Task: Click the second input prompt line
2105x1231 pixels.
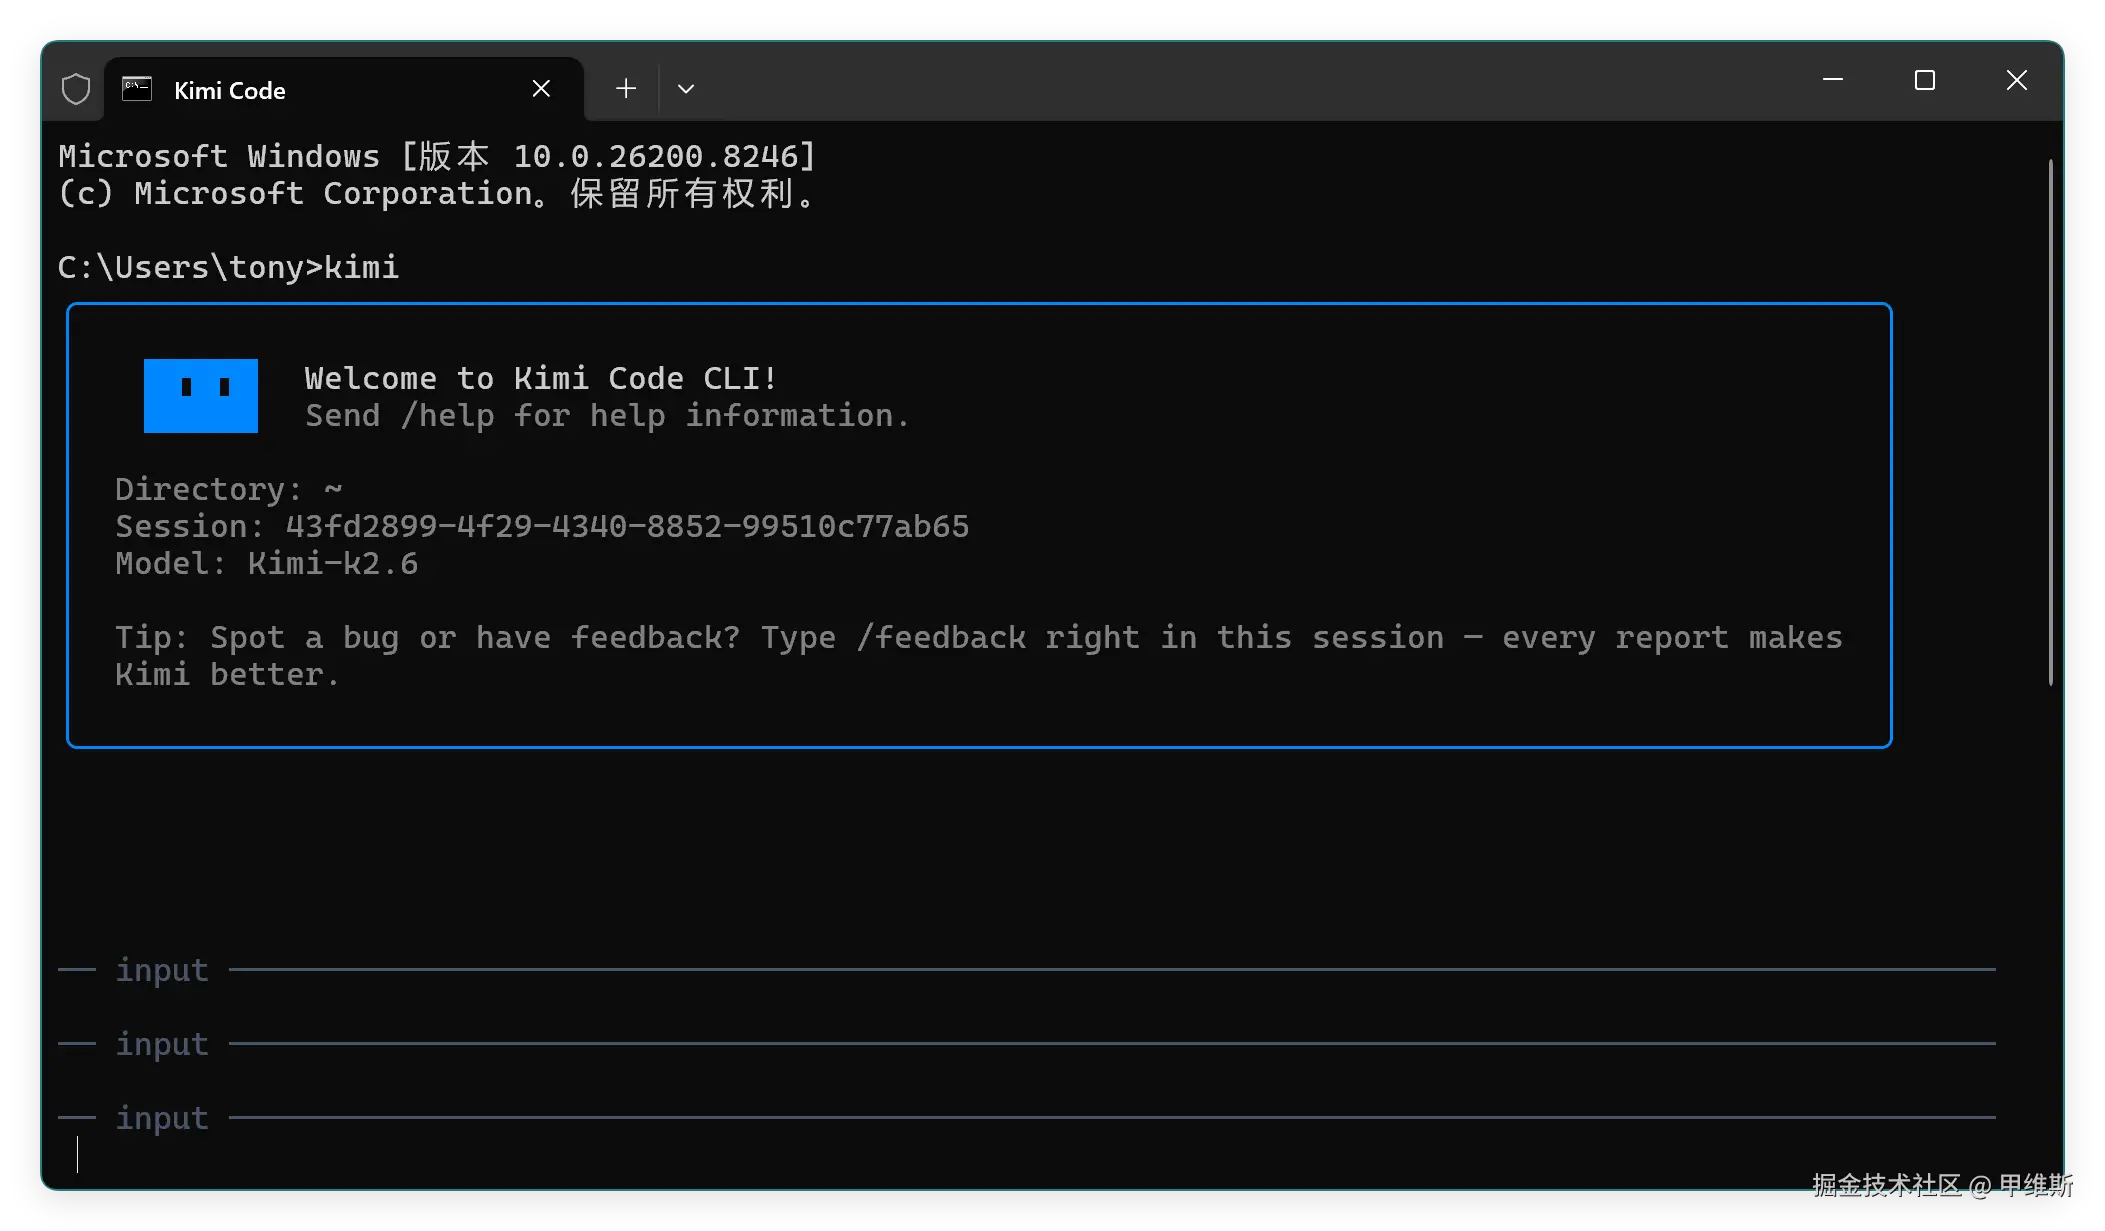Action: click(x=1027, y=1043)
